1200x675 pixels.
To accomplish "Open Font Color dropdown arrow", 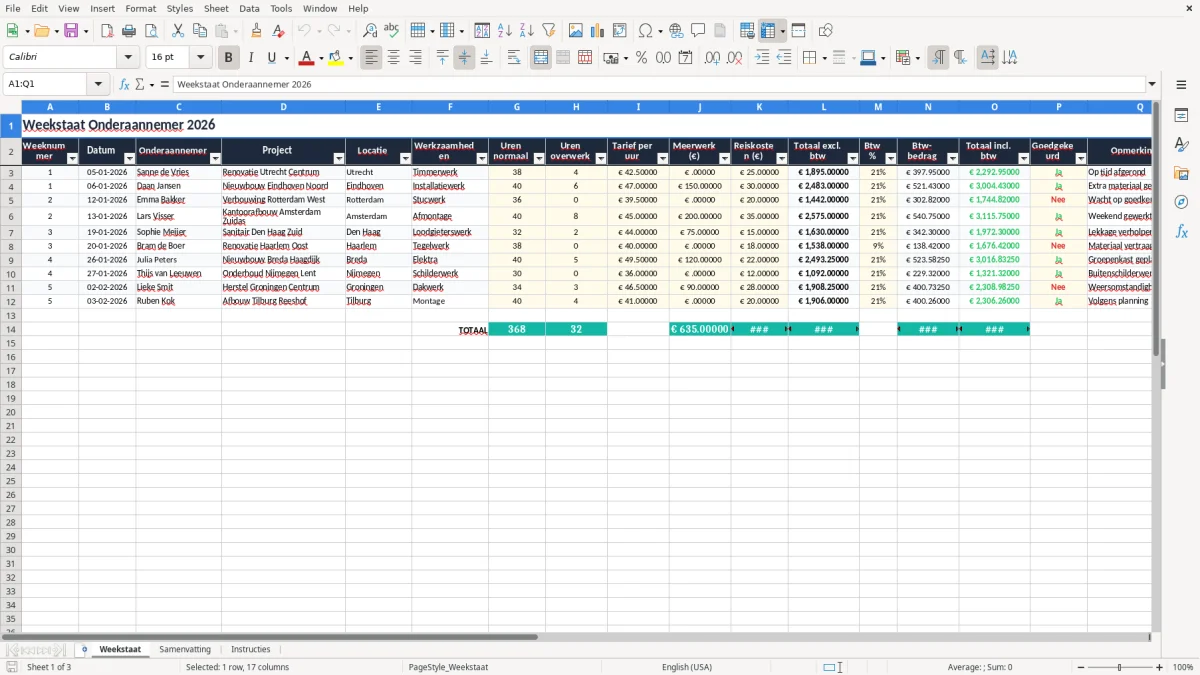I will coord(321,59).
